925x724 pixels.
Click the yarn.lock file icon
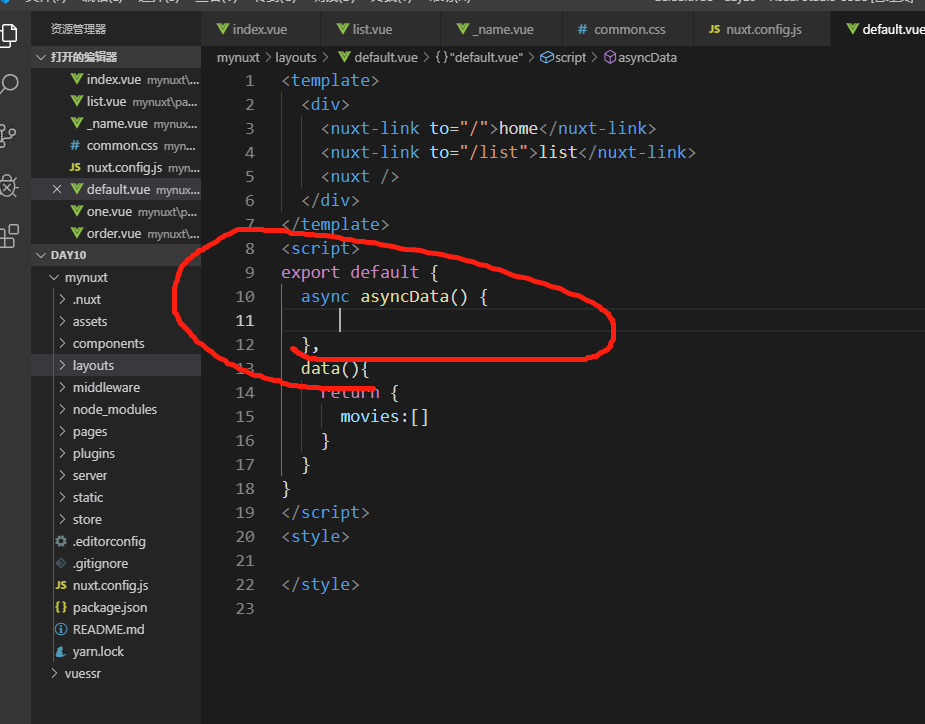[x=61, y=651]
